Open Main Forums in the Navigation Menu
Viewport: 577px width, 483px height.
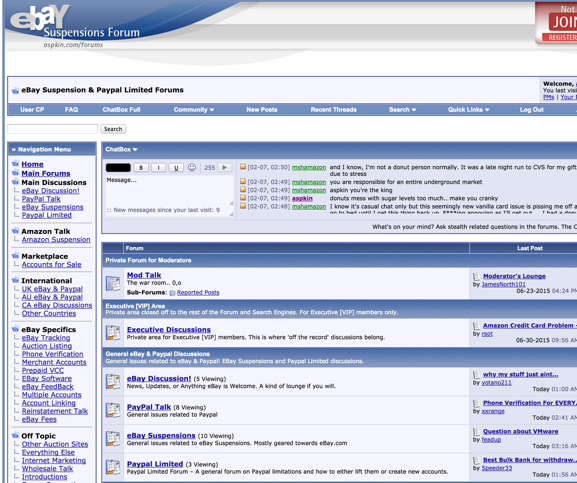[46, 174]
